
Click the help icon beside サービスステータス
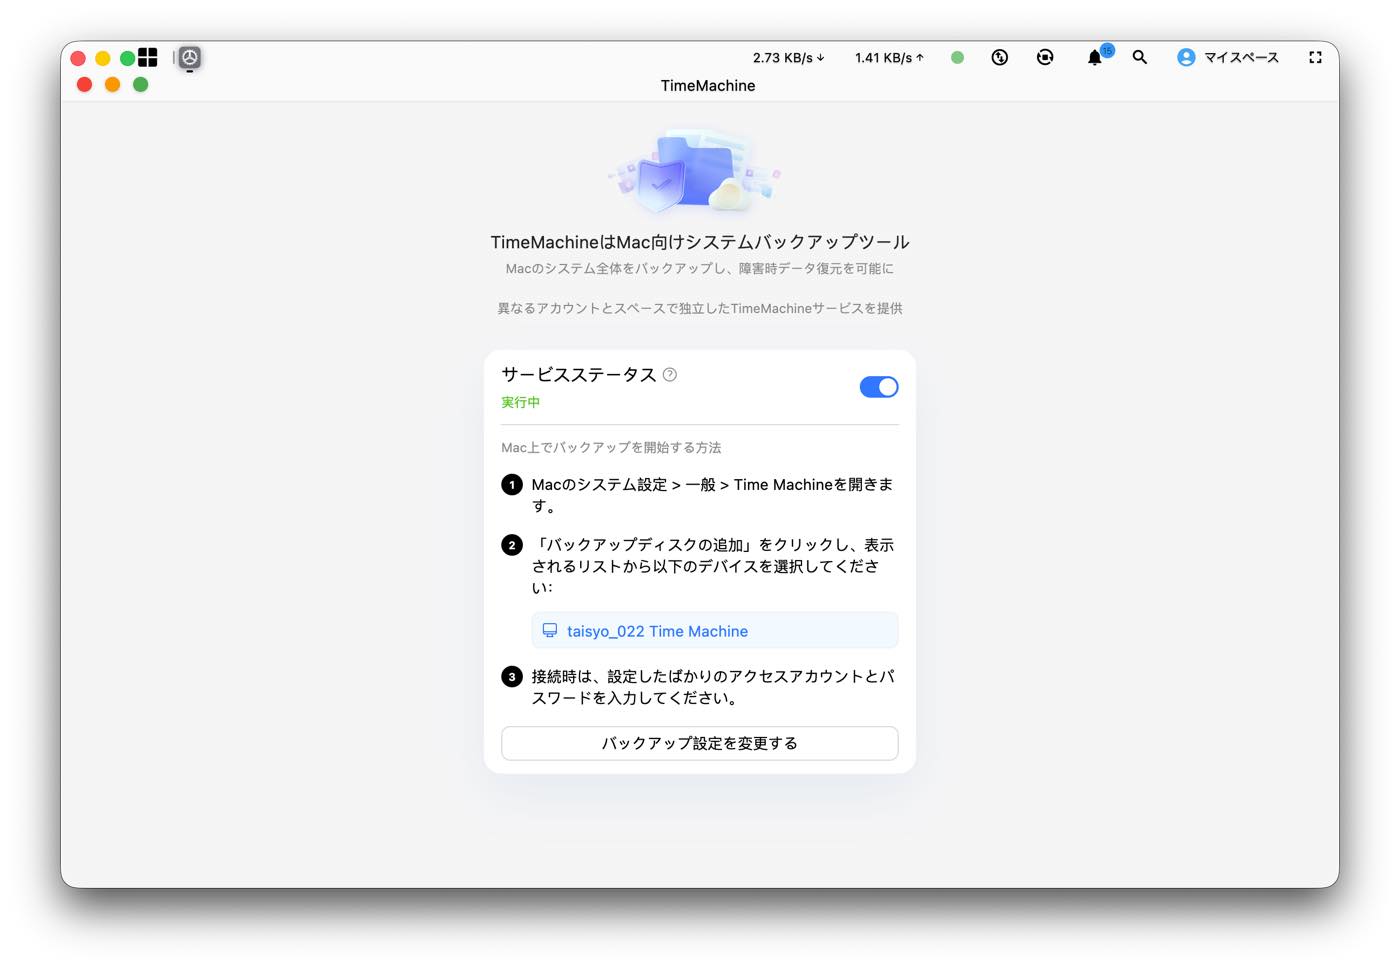(x=670, y=374)
